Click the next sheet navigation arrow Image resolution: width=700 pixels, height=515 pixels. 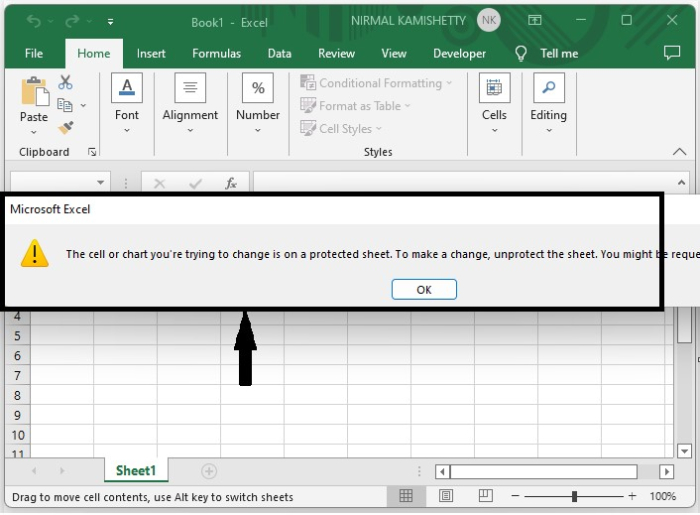tap(62, 471)
